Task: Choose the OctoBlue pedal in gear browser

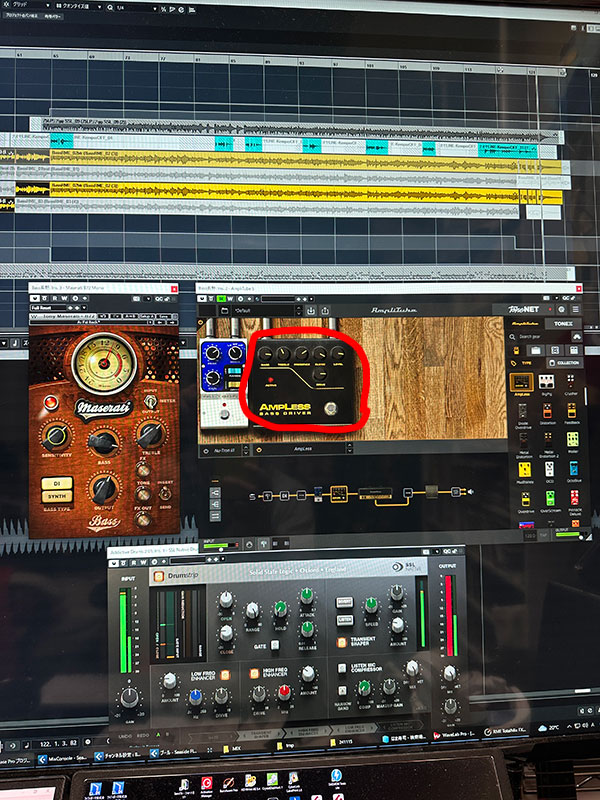Action: point(573,469)
